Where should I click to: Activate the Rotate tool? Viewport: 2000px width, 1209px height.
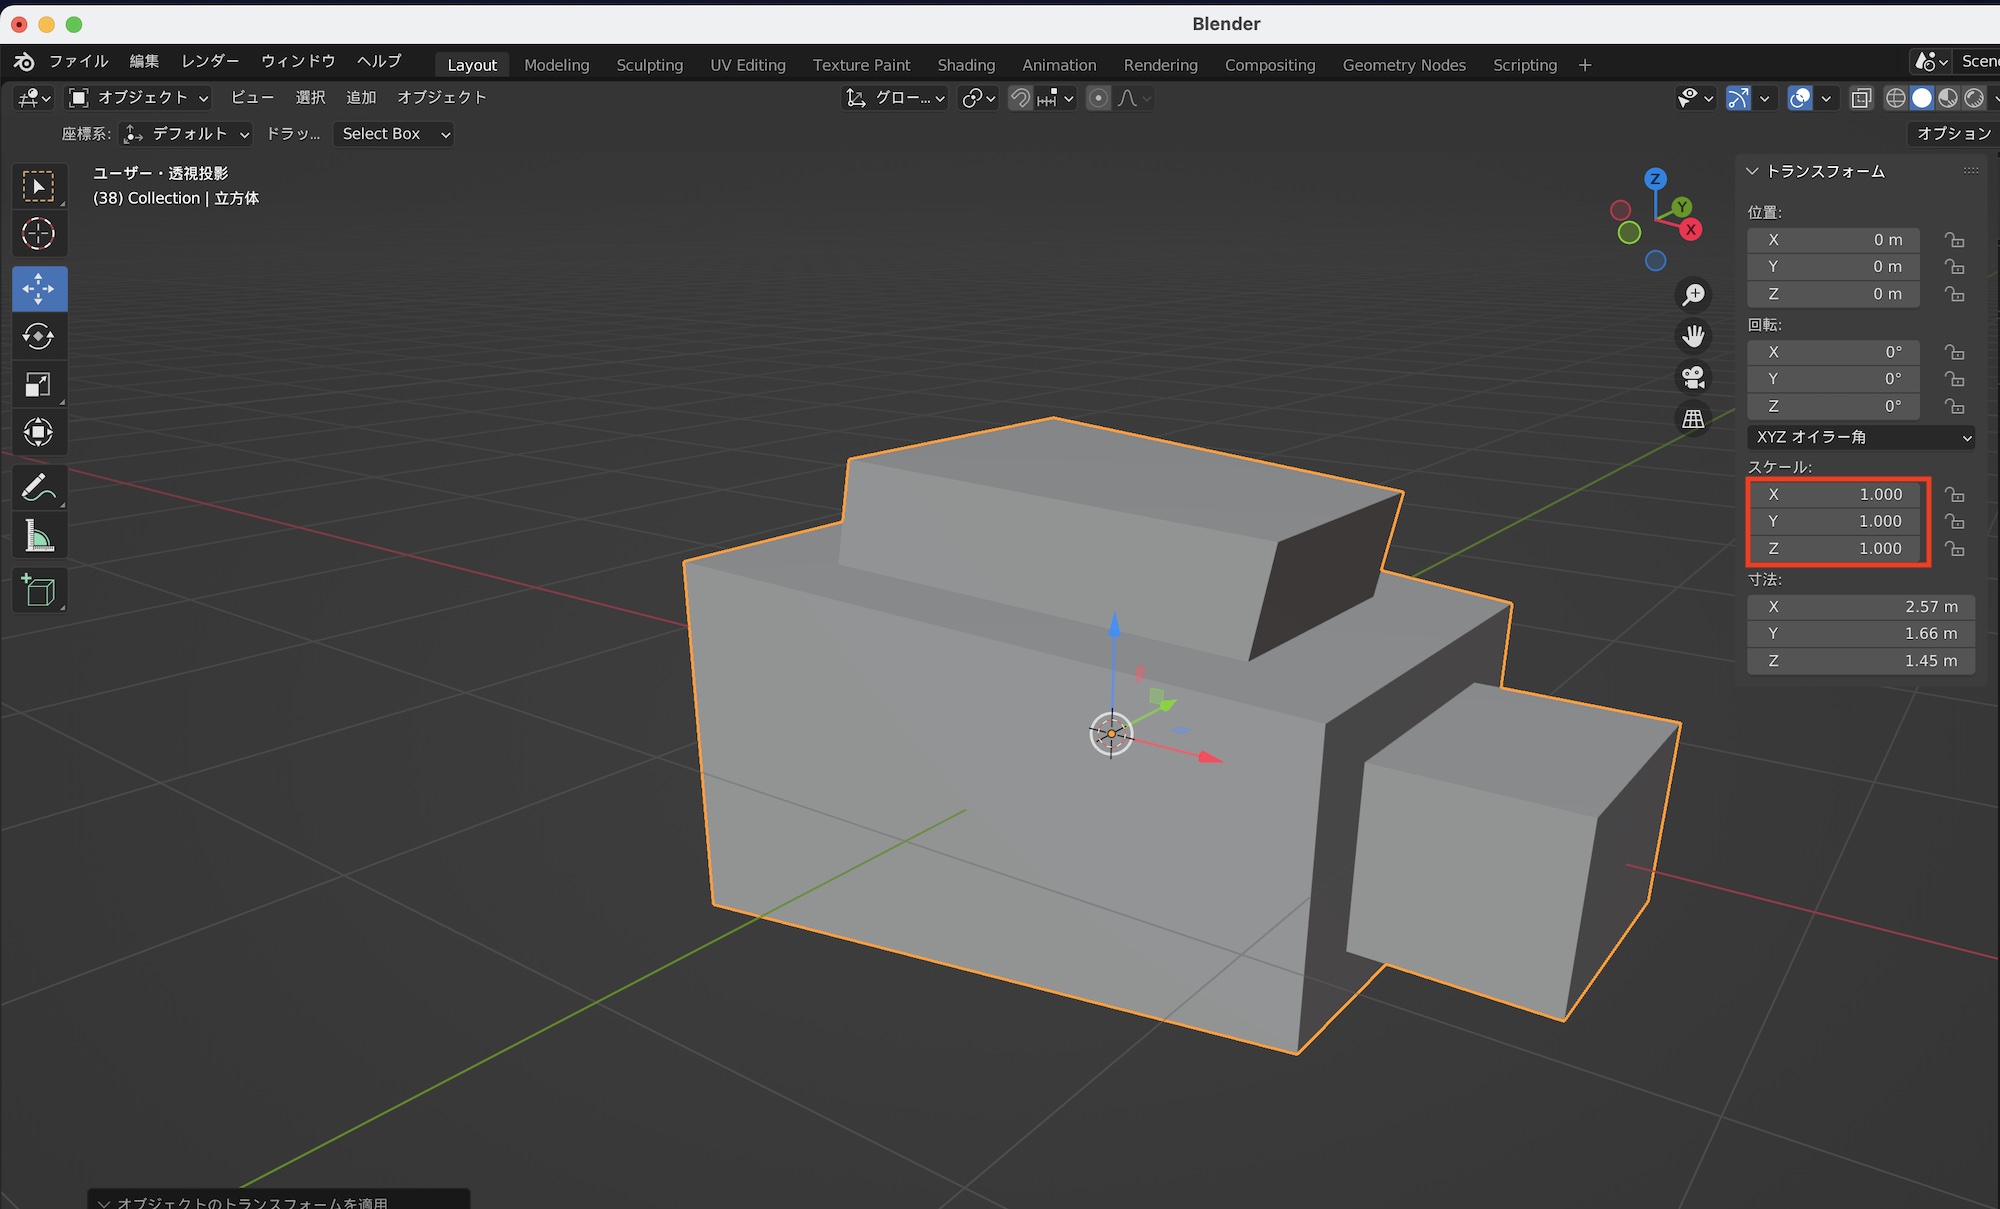pyautogui.click(x=38, y=337)
